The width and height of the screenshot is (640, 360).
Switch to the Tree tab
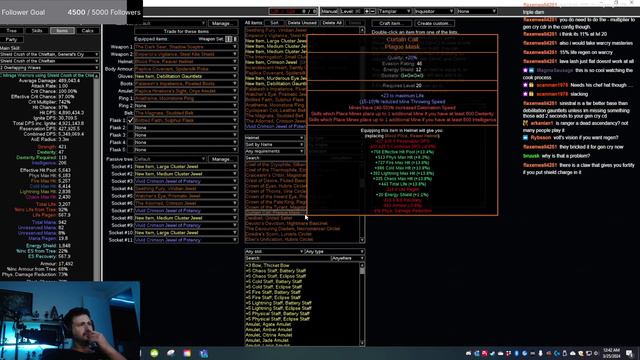click(11, 31)
